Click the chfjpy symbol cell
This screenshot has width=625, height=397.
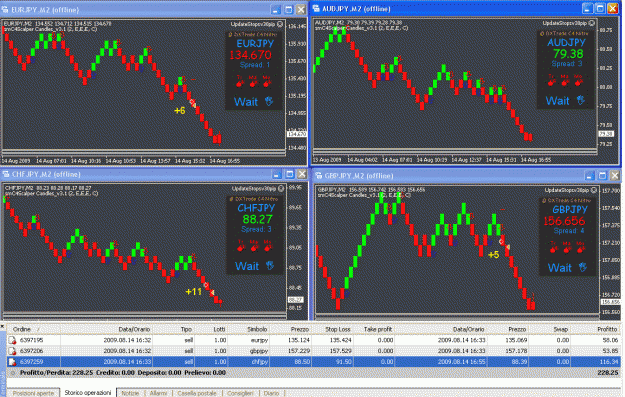point(260,362)
